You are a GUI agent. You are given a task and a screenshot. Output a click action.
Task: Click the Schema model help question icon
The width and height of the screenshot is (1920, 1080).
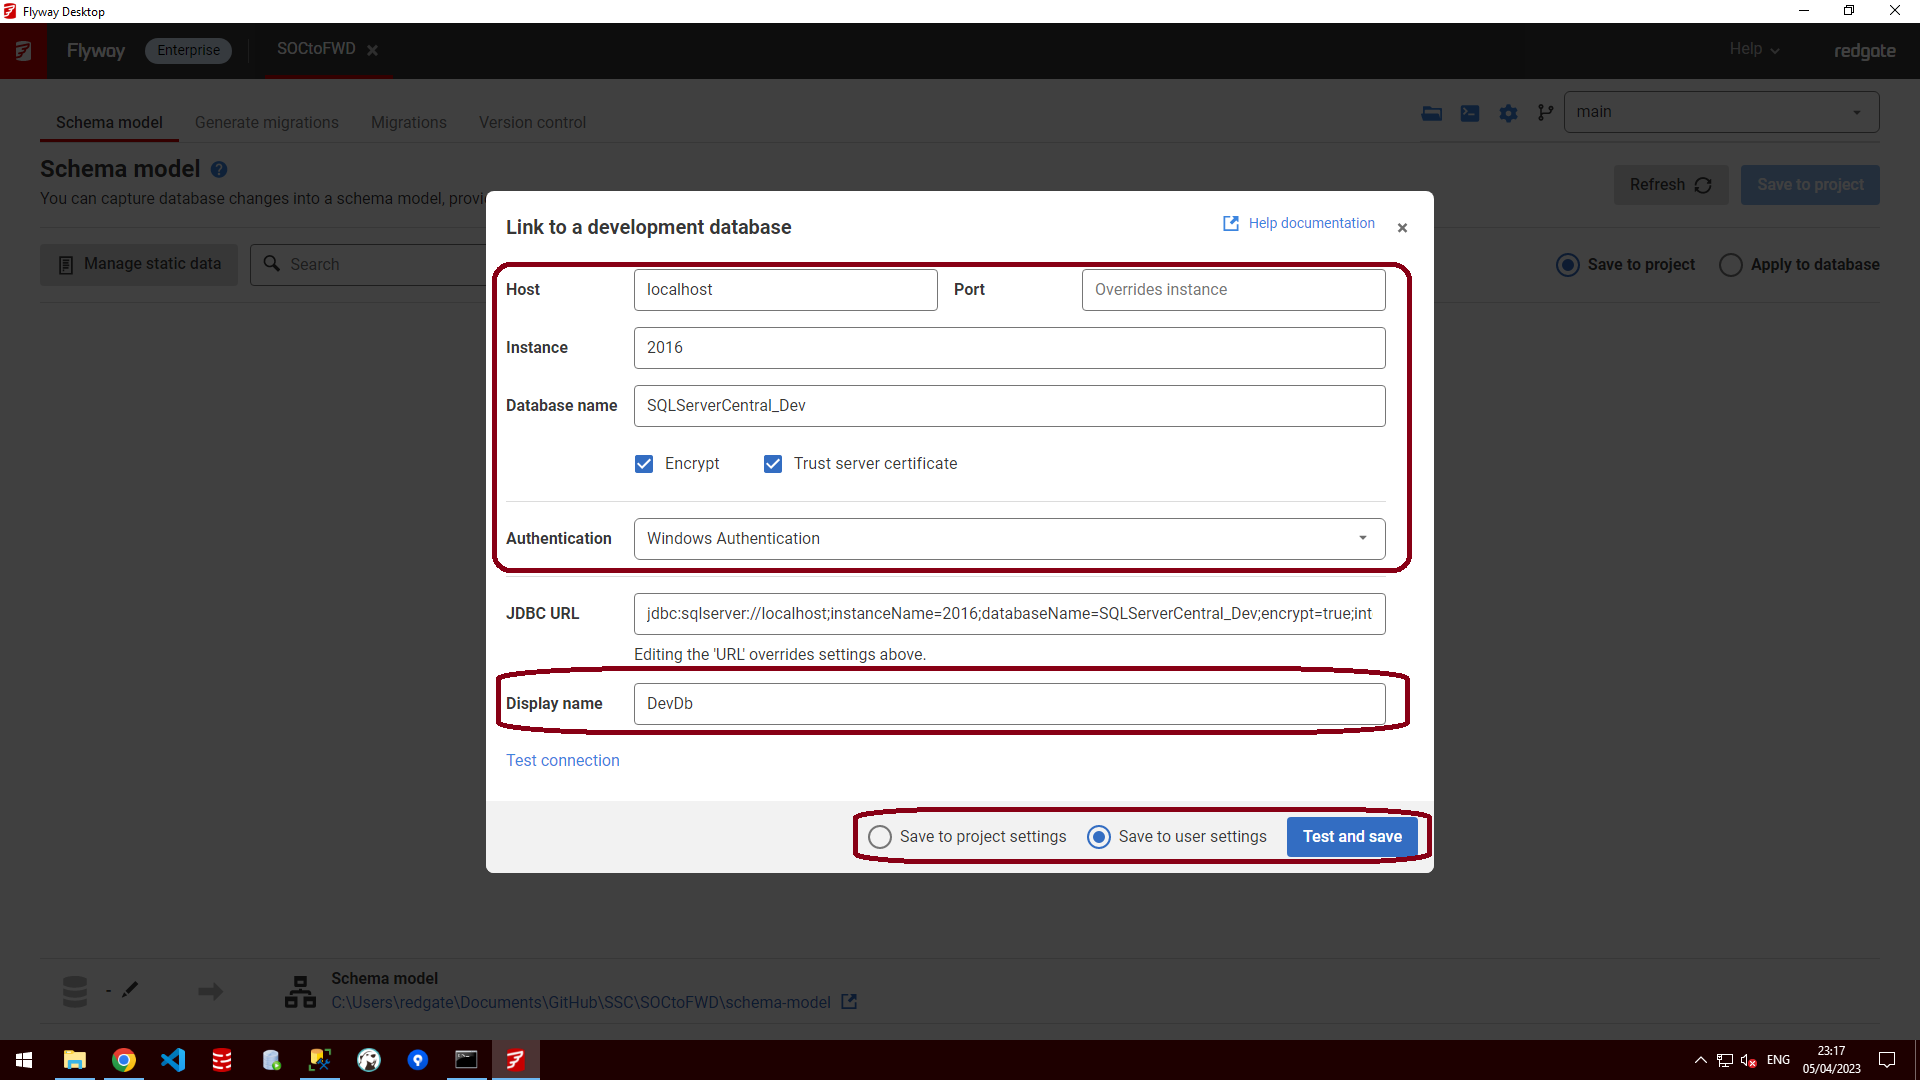point(219,170)
